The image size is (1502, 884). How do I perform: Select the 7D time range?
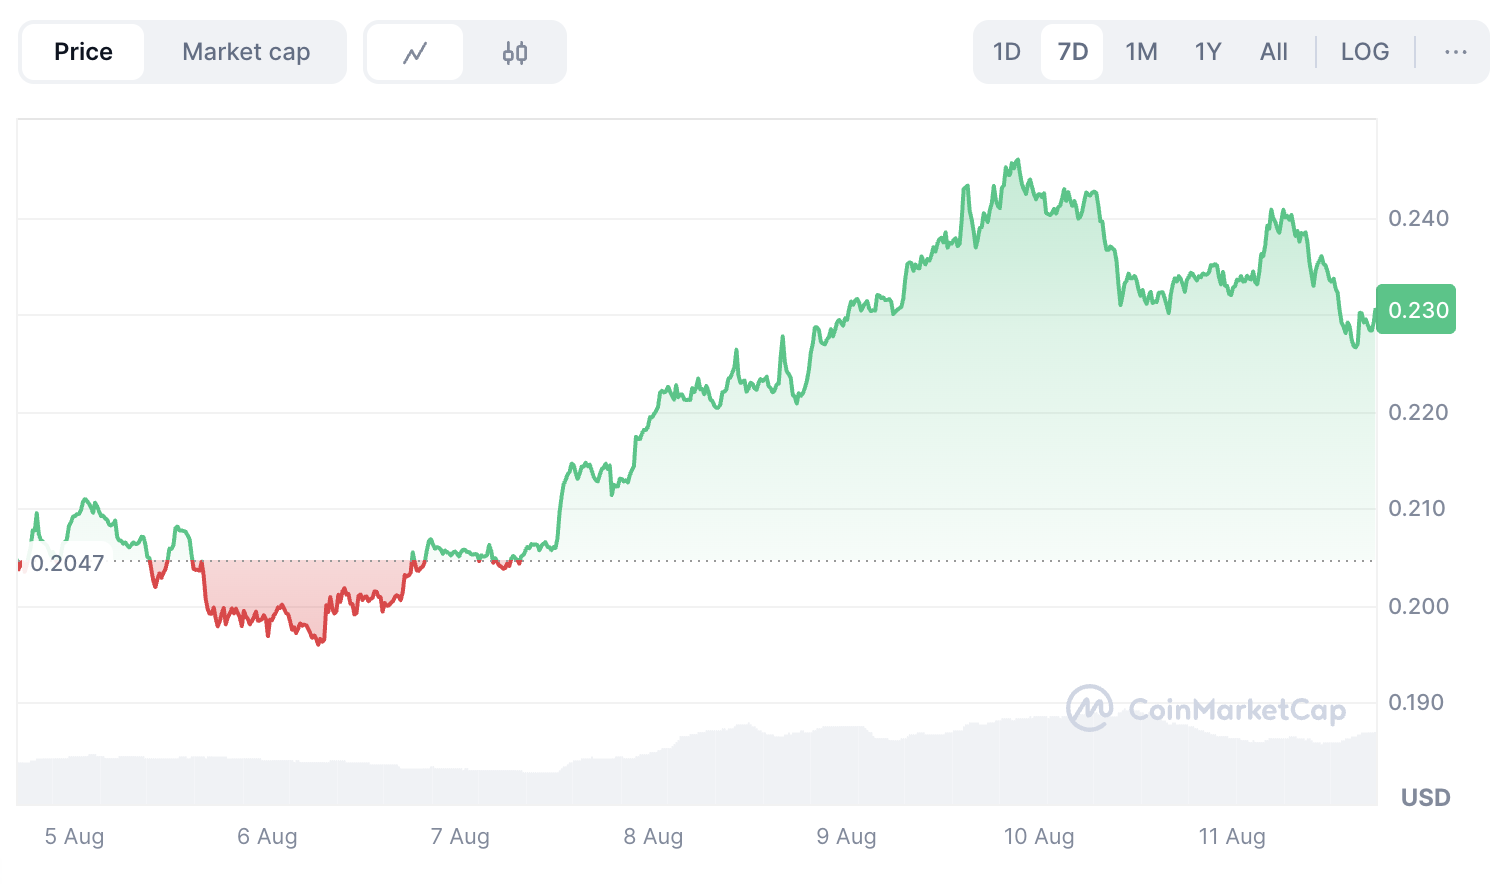point(1072,52)
